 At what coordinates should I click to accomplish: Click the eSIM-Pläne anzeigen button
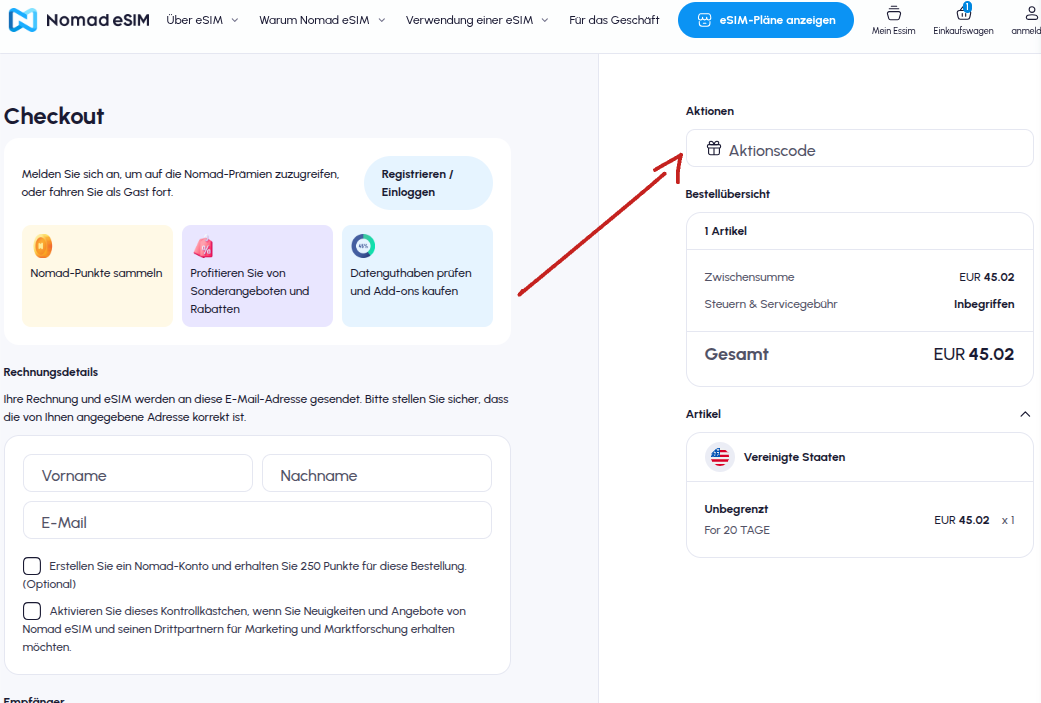point(765,20)
